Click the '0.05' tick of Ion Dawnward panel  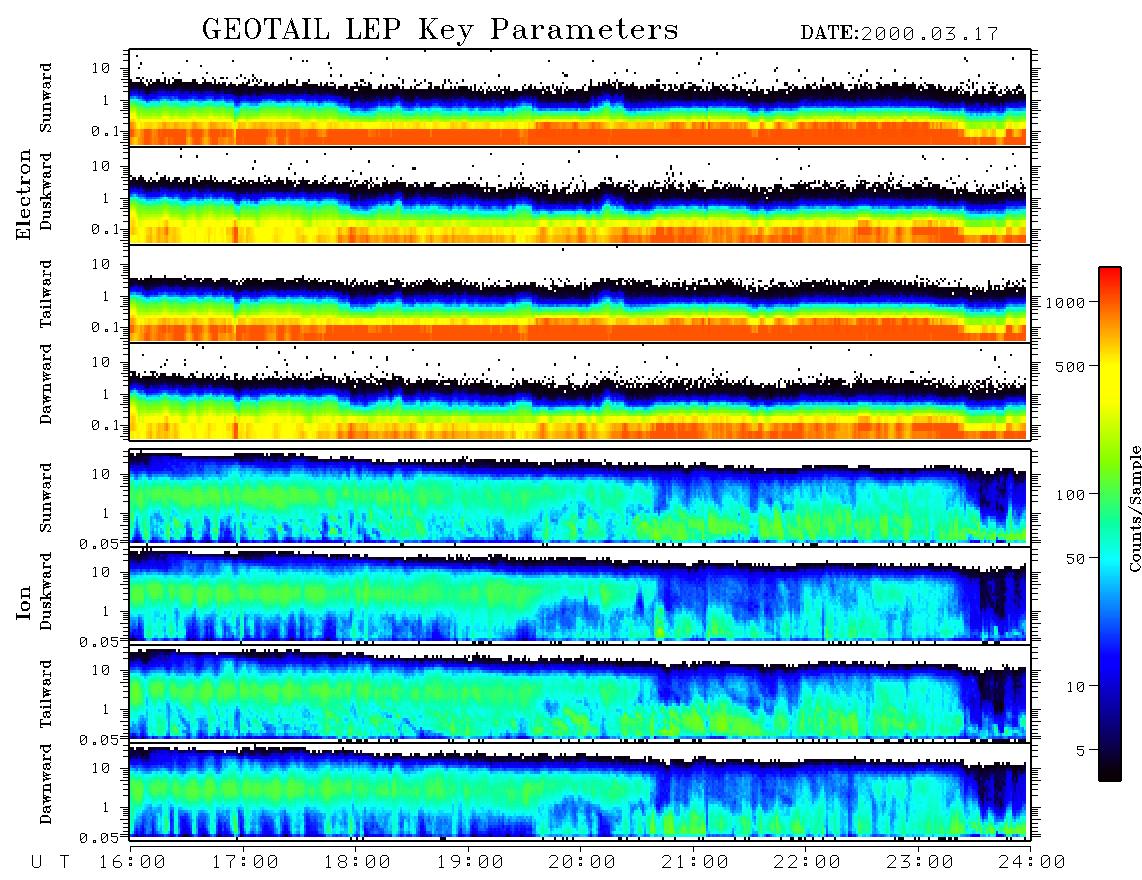(99, 838)
